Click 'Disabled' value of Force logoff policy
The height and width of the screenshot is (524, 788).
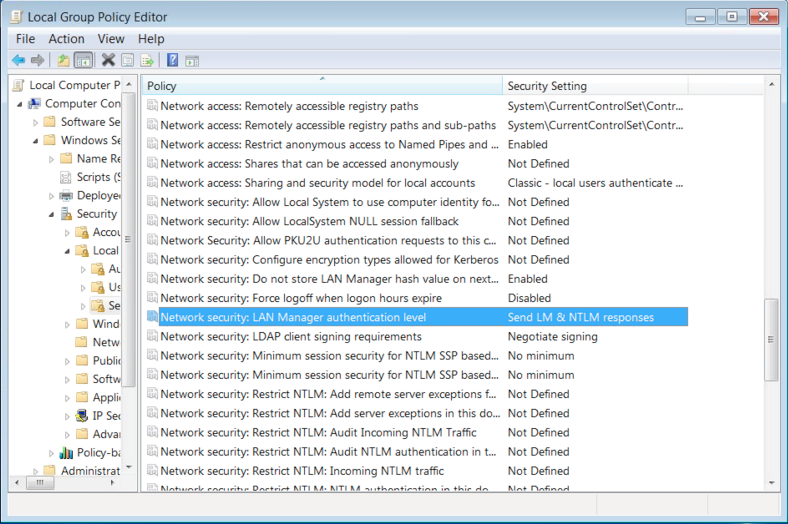click(x=529, y=298)
